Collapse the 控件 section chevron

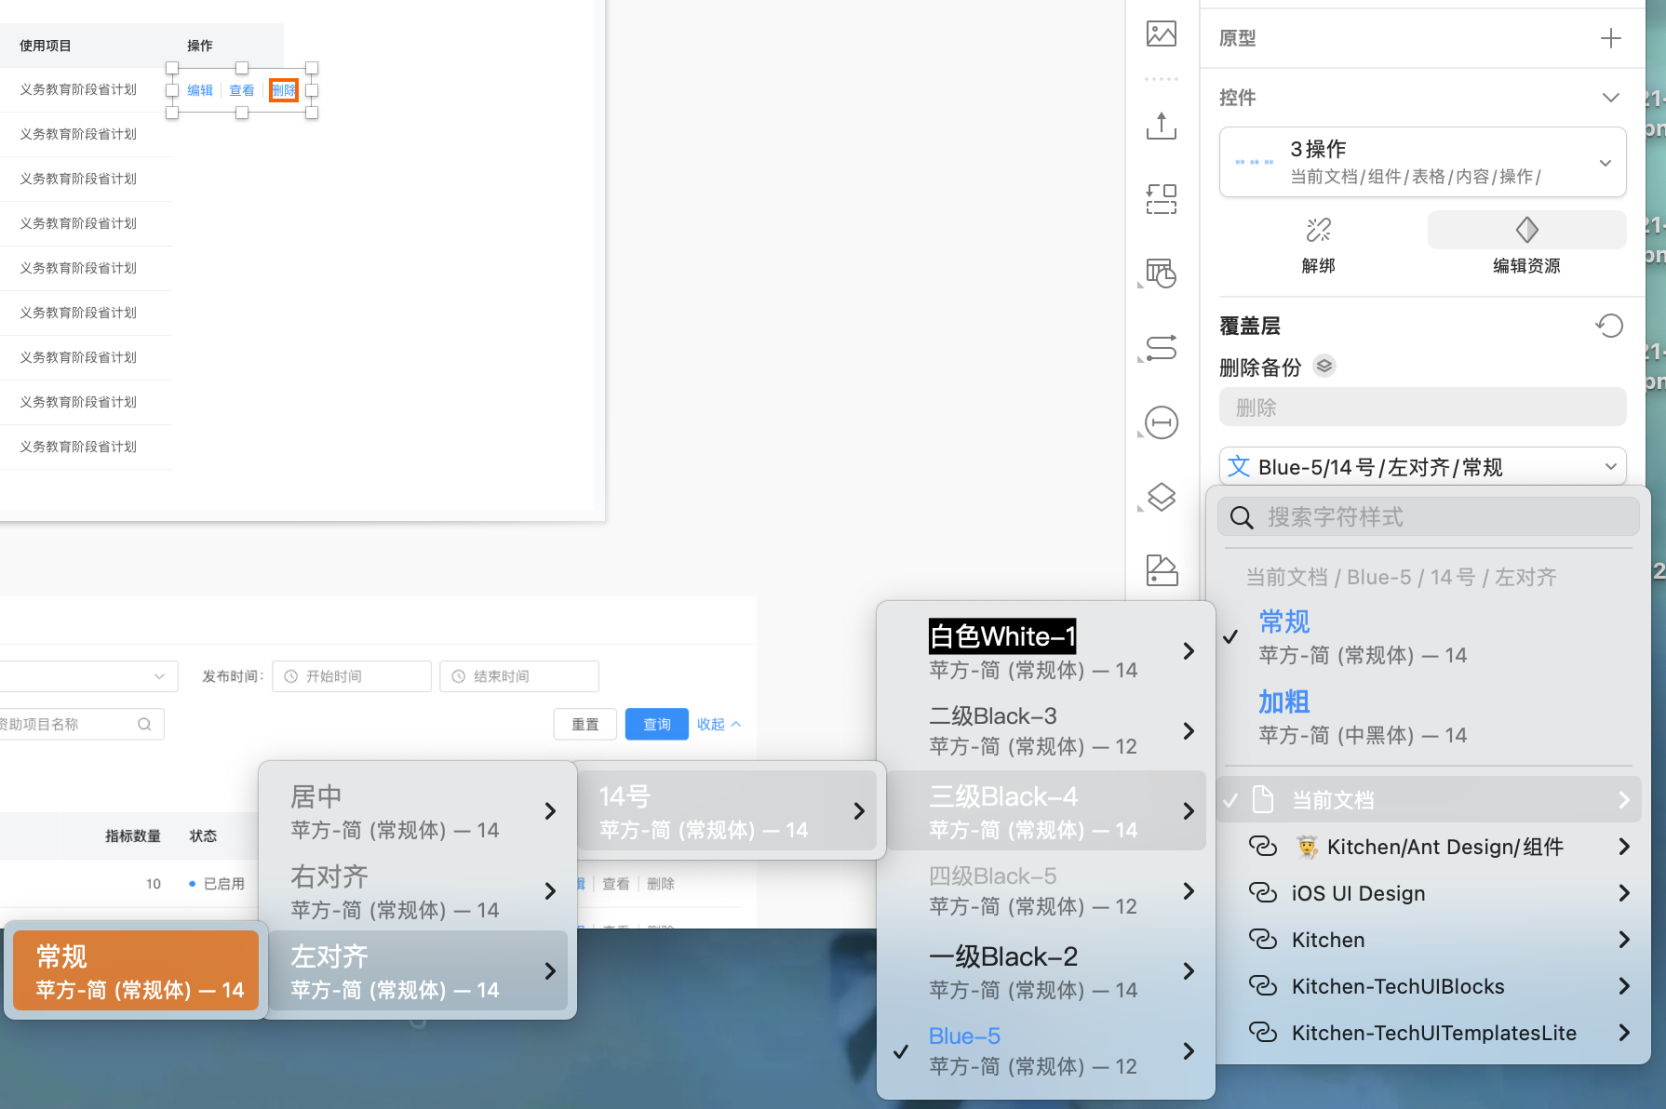pyautogui.click(x=1610, y=98)
